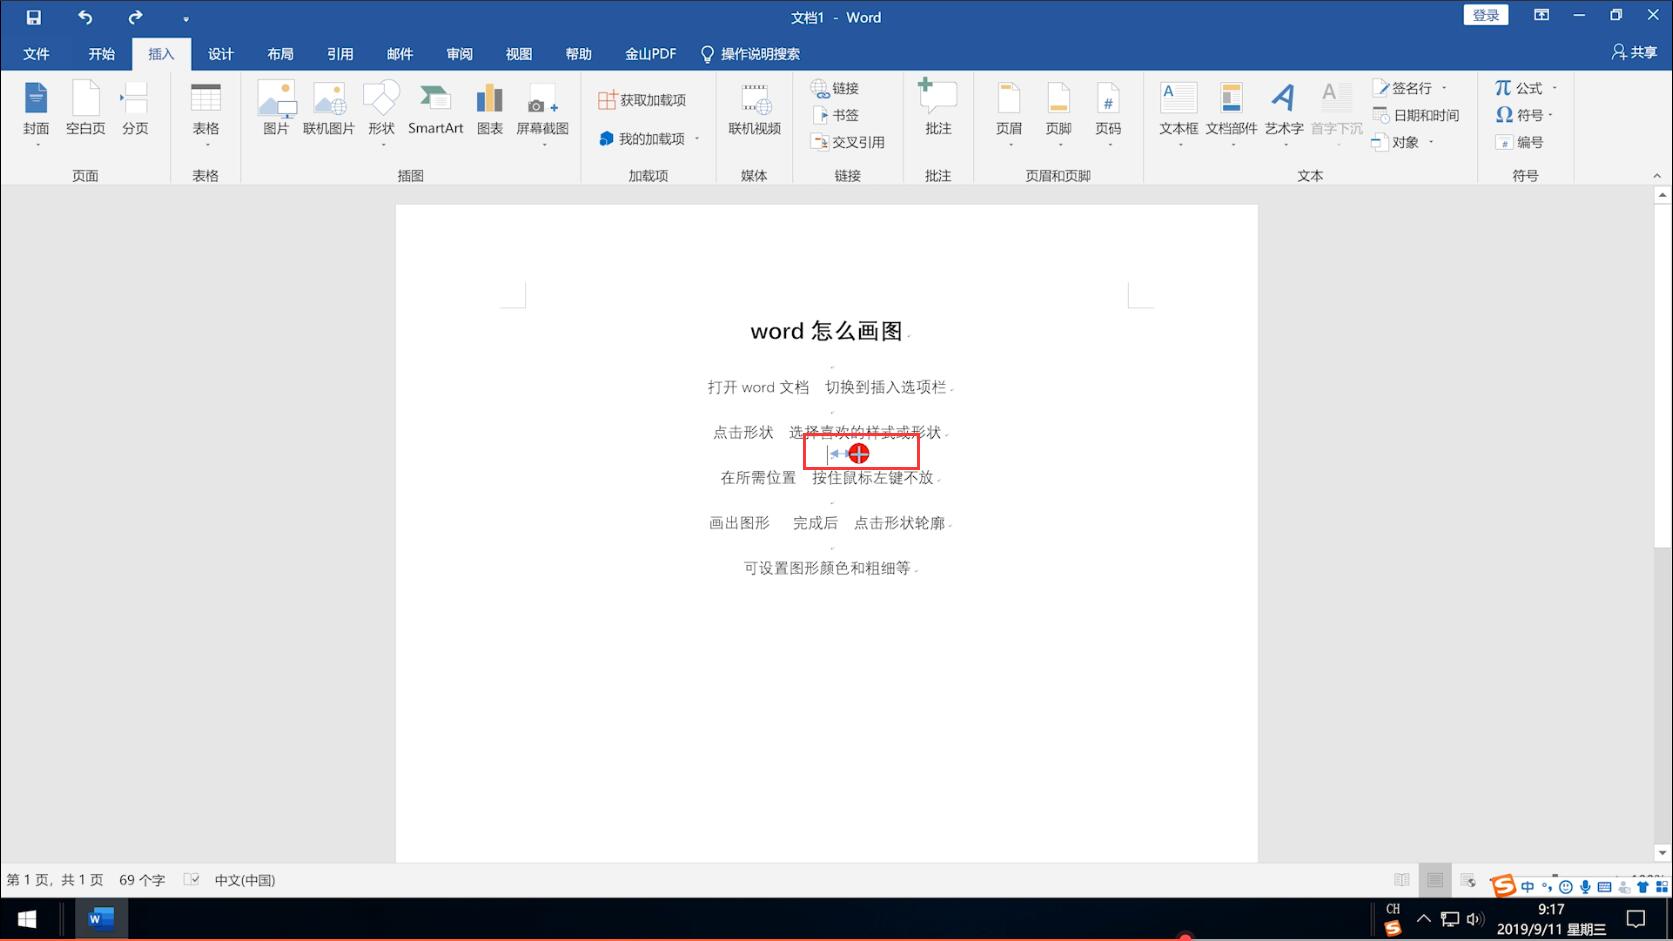Switch to the Layout (布局) tab
This screenshot has width=1673, height=941.
click(x=280, y=54)
